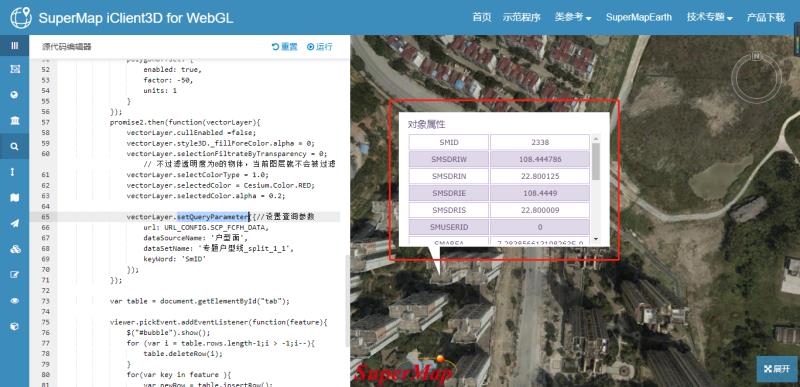Select the globe icon in sidebar
The image size is (800, 387).
pyautogui.click(x=14, y=95)
